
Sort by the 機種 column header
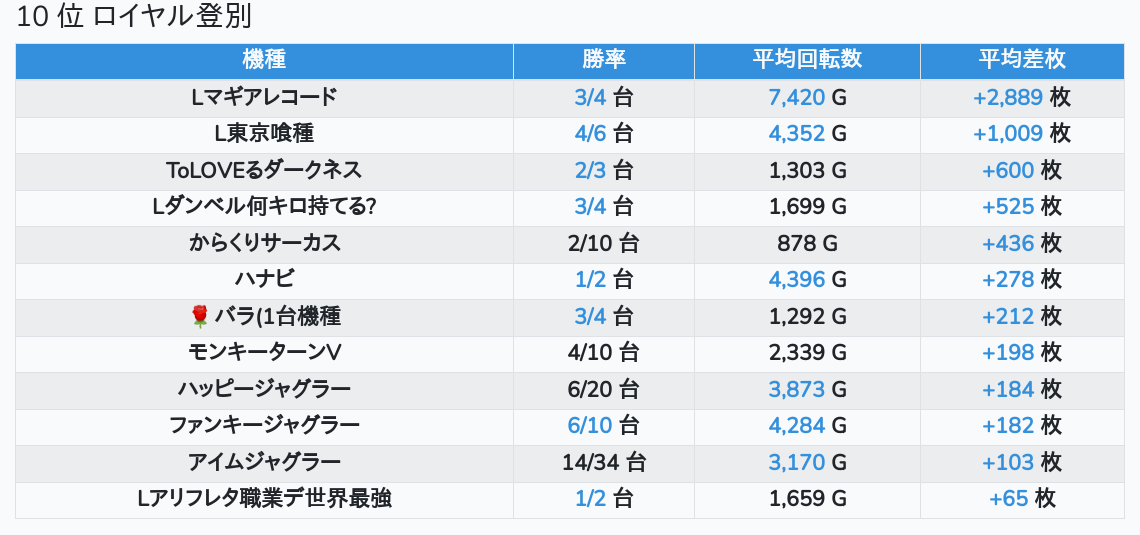click(264, 59)
